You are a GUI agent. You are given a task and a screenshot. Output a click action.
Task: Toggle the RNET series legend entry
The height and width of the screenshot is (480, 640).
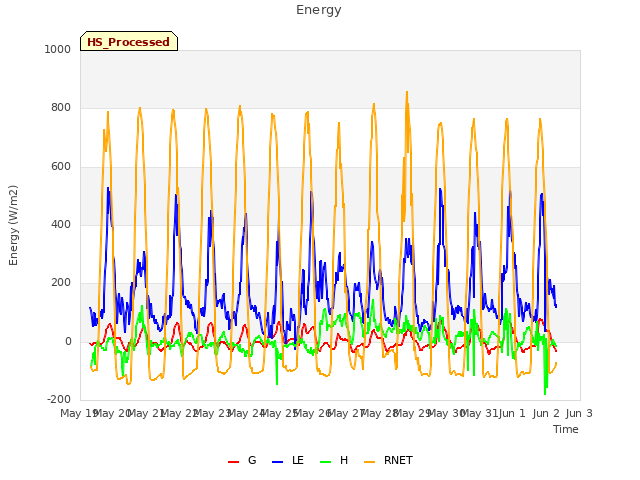pos(388,460)
